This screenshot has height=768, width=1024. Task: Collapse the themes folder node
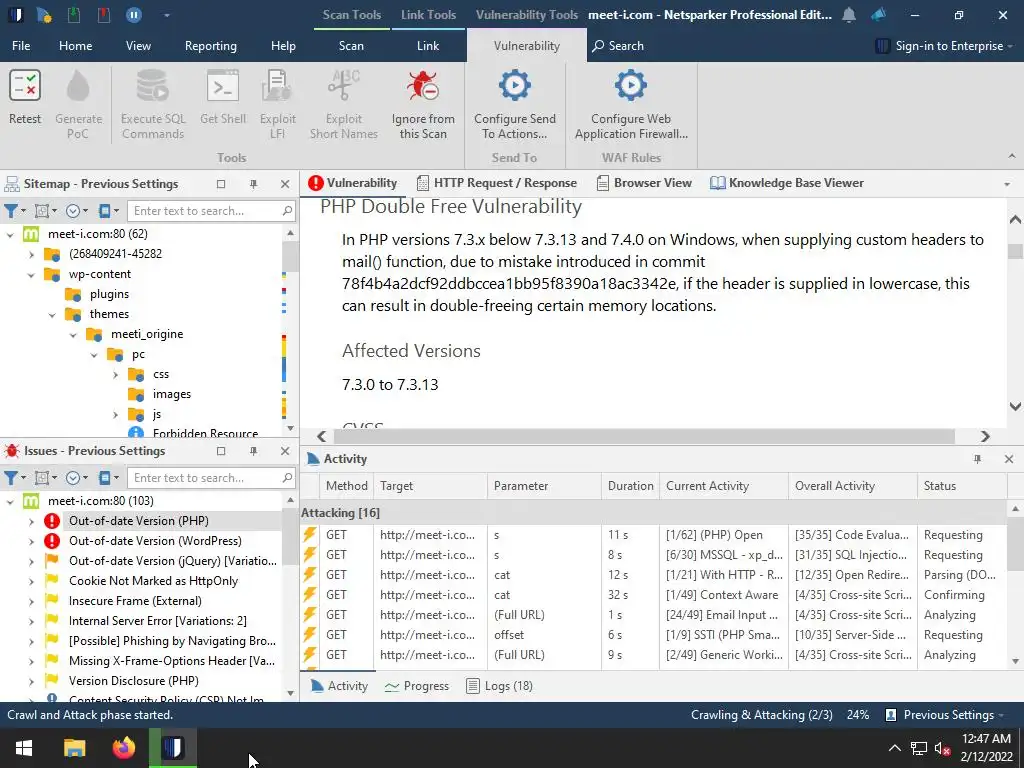pos(52,315)
